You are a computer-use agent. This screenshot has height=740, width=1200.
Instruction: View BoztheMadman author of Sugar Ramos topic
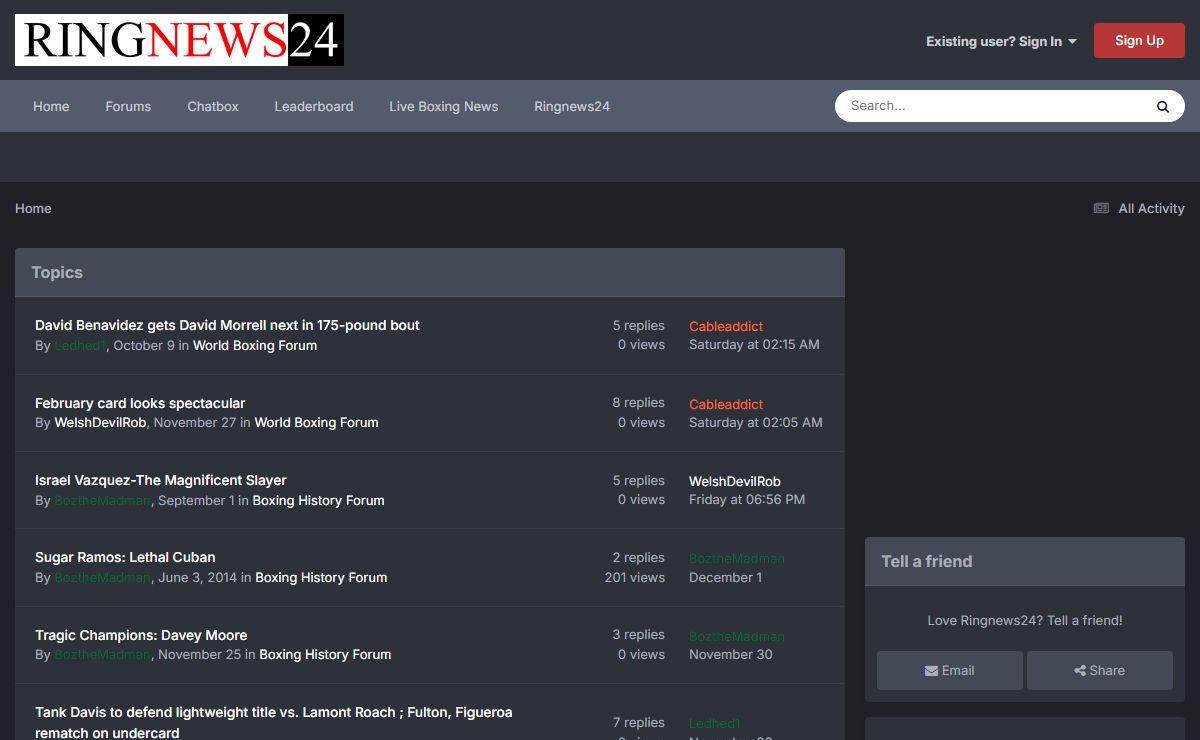102,577
